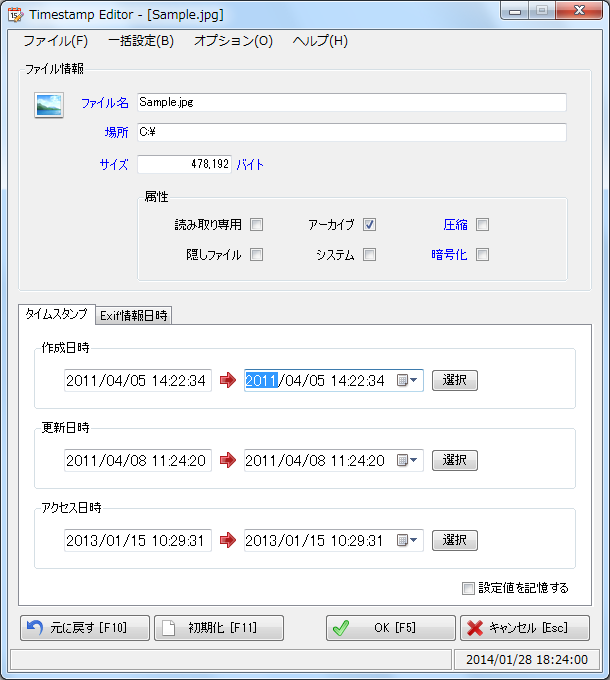Enable the 設定値を記憶する checkbox

click(x=469, y=588)
